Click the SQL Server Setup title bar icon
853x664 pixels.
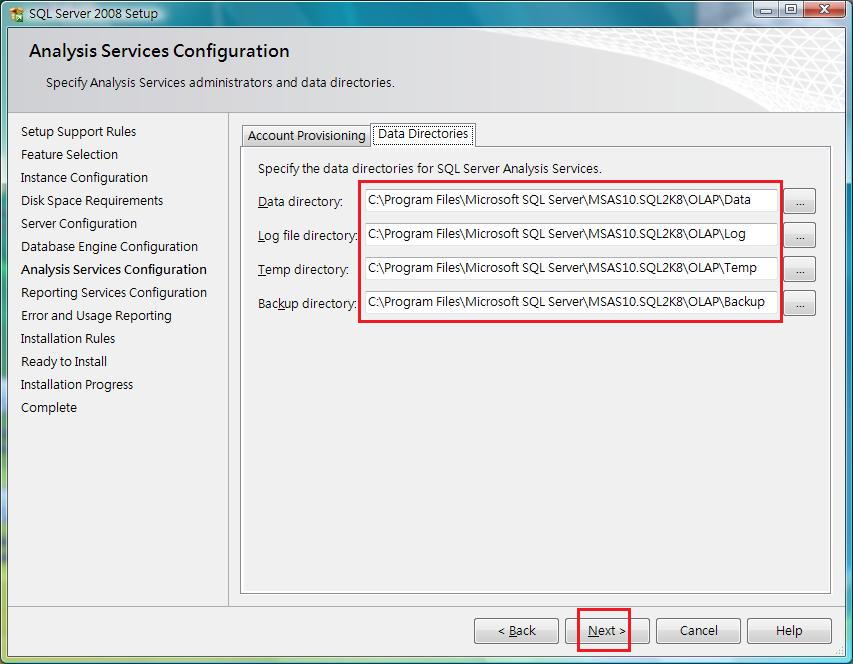click(16, 14)
